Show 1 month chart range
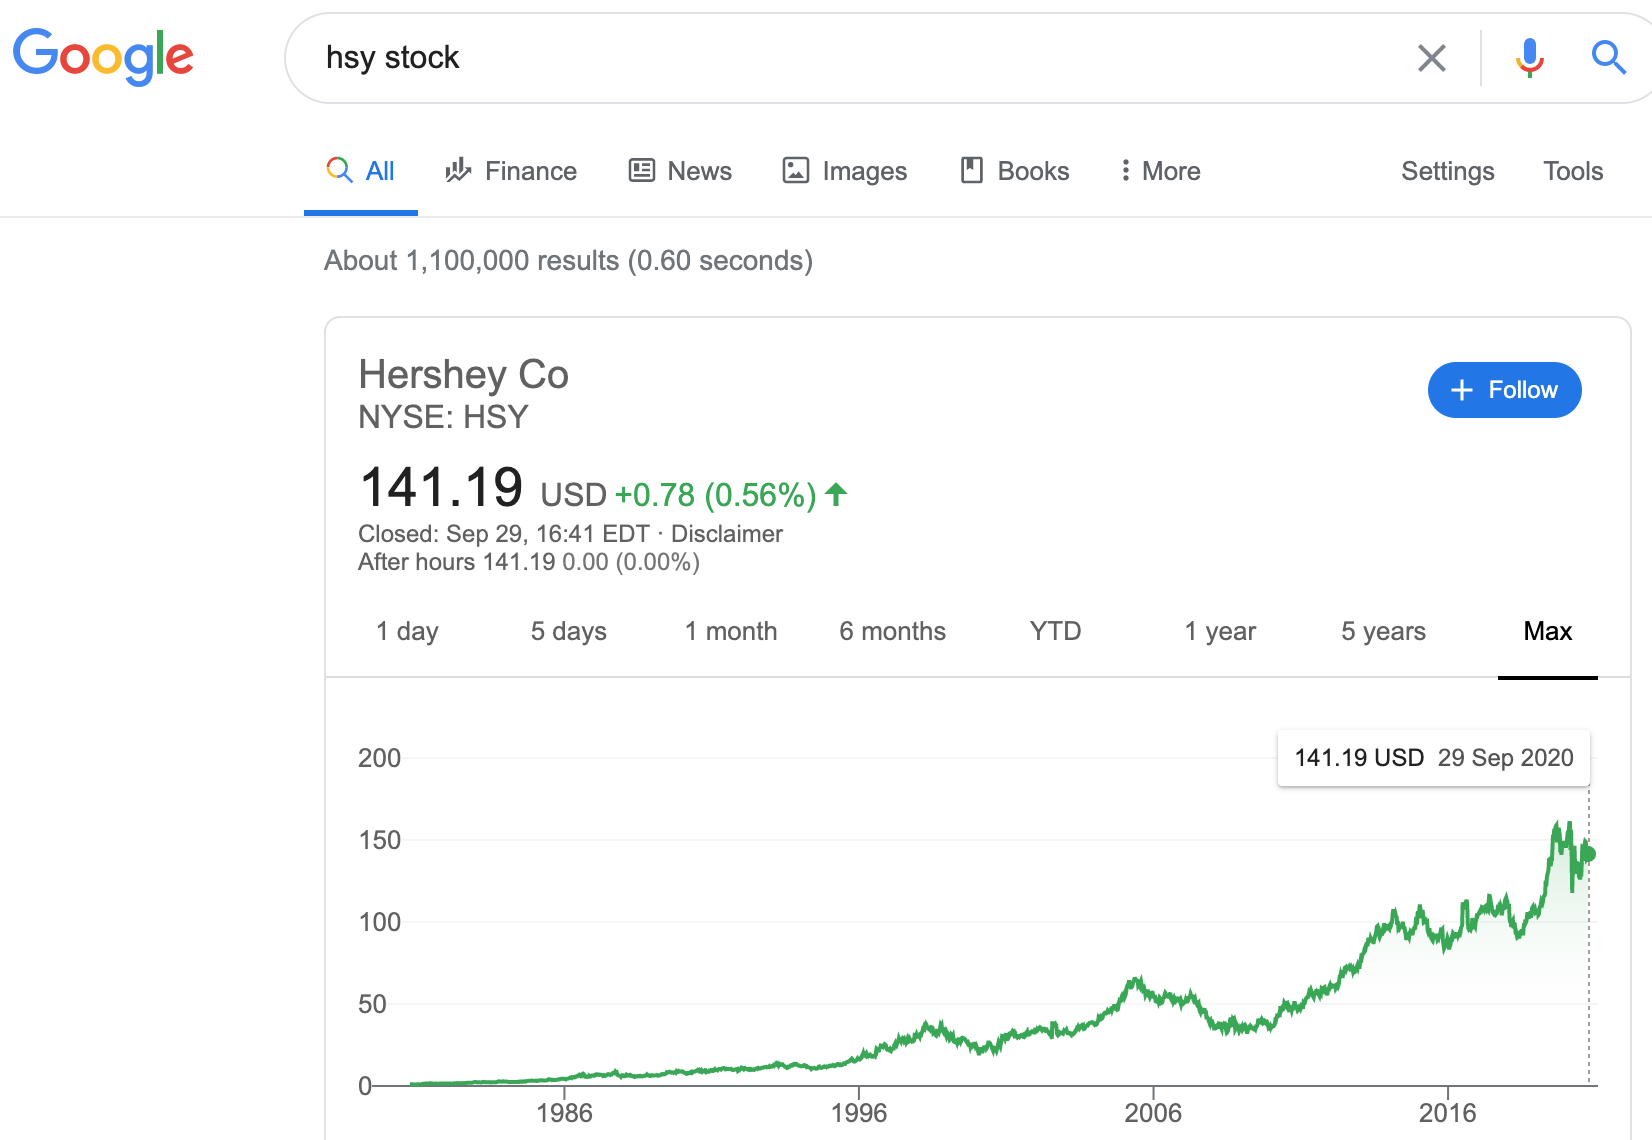This screenshot has height=1140, width=1652. click(731, 631)
